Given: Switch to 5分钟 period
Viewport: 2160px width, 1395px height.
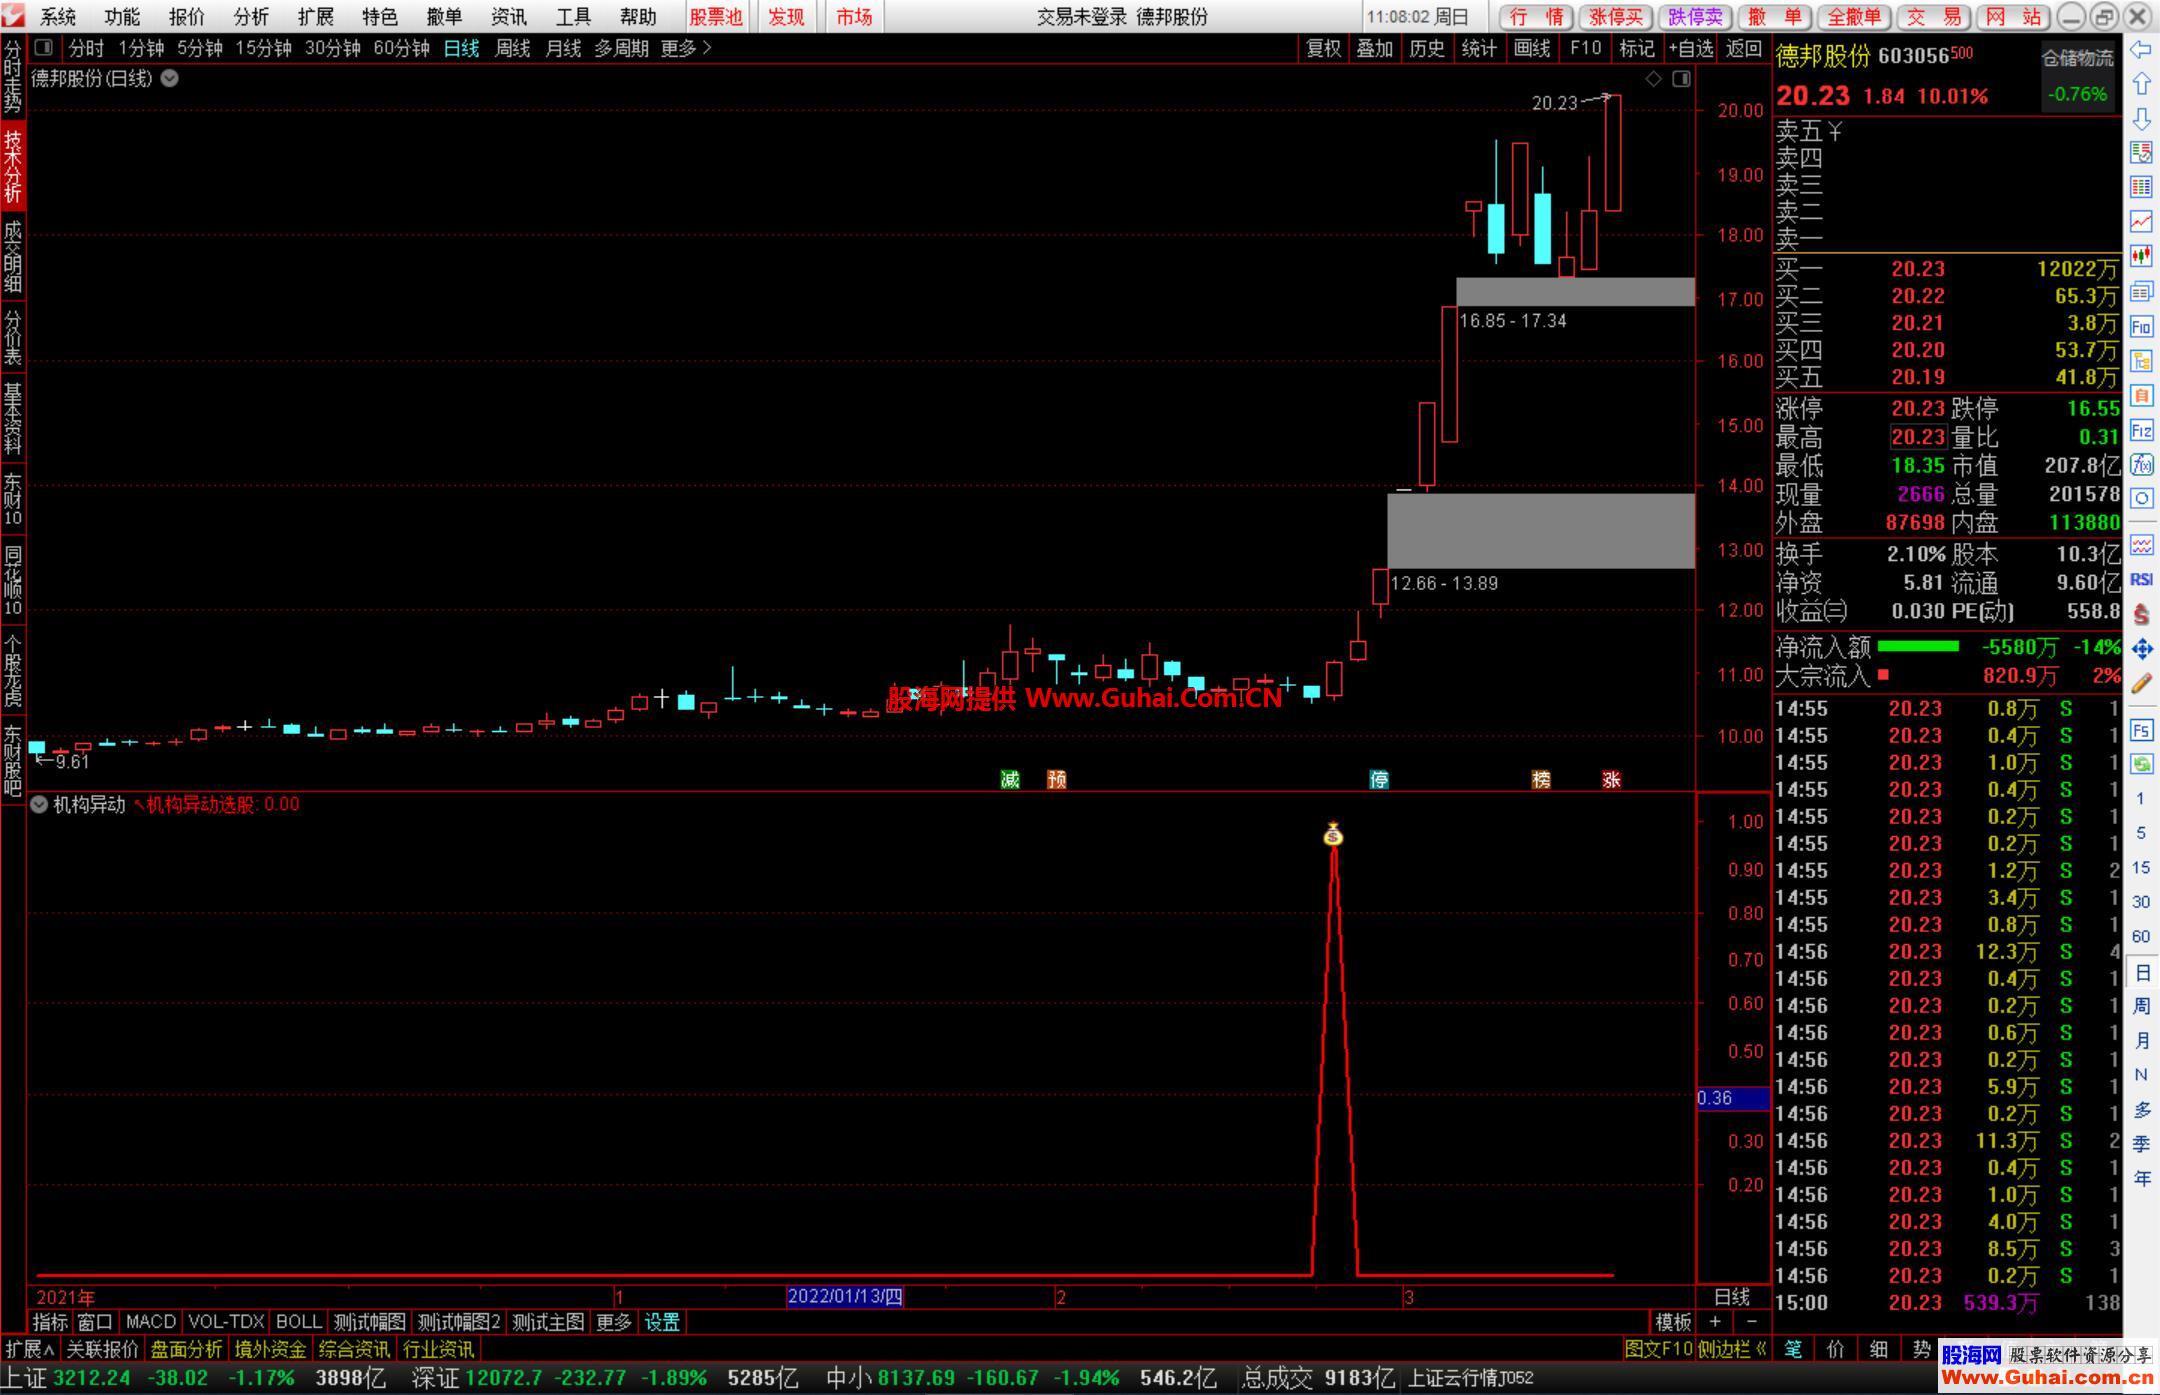Looking at the screenshot, I should click(199, 48).
